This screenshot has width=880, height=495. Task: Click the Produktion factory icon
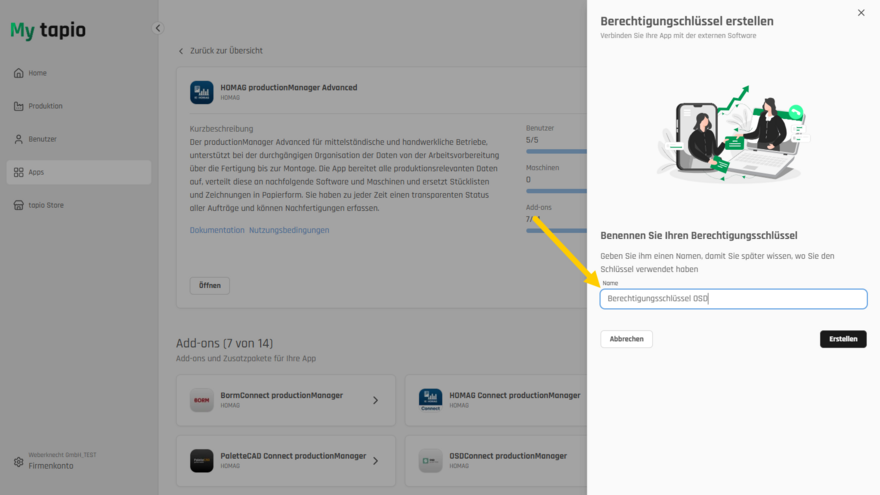[x=19, y=106]
